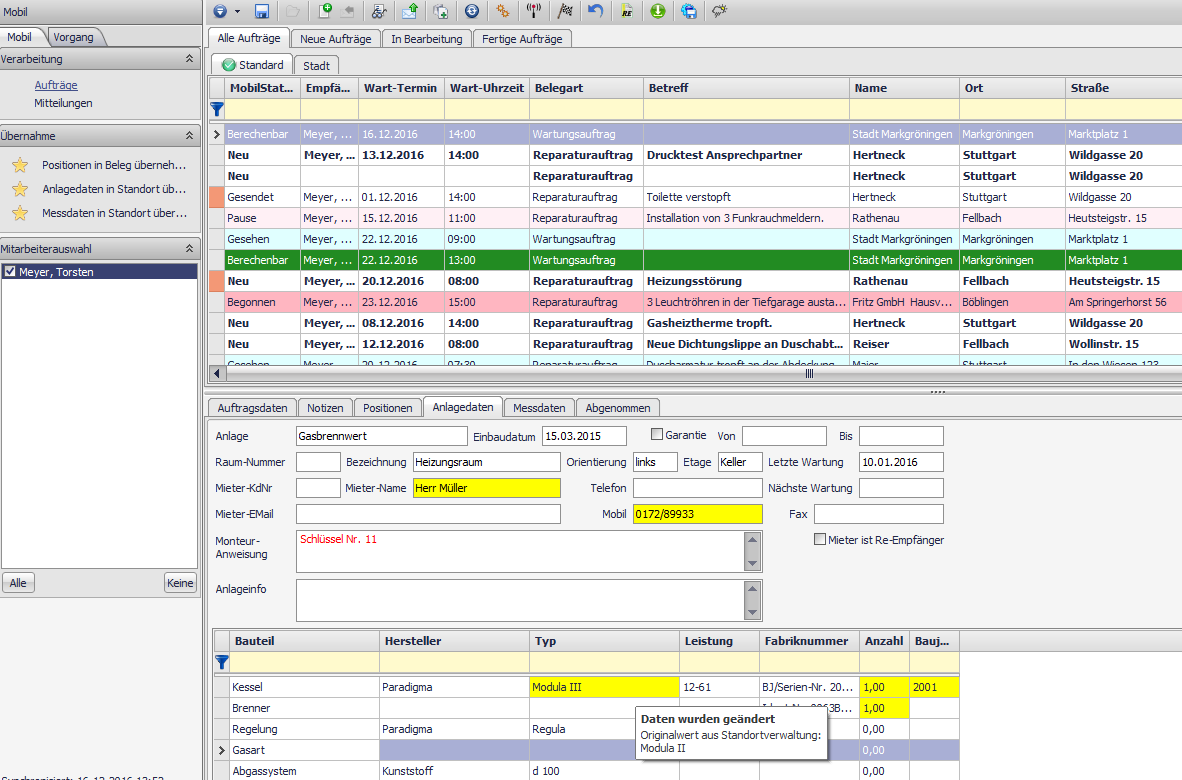Switch to the Messdaten tab
1182x780 pixels.
coord(539,408)
